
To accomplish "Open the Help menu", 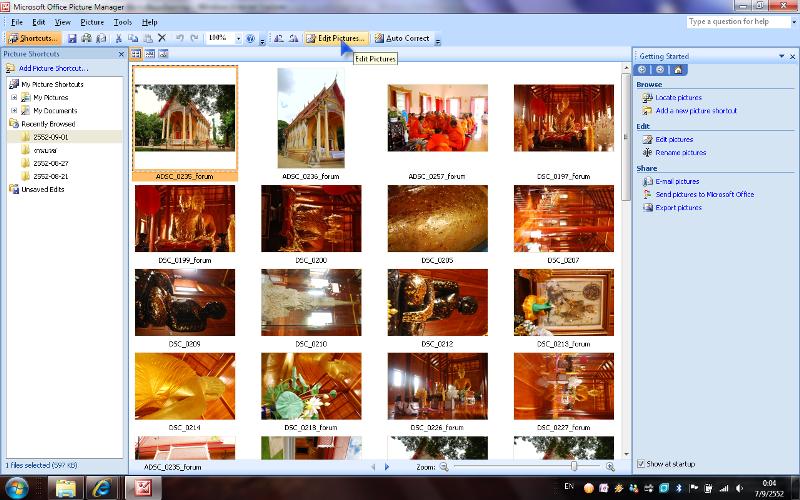I will click(x=149, y=22).
